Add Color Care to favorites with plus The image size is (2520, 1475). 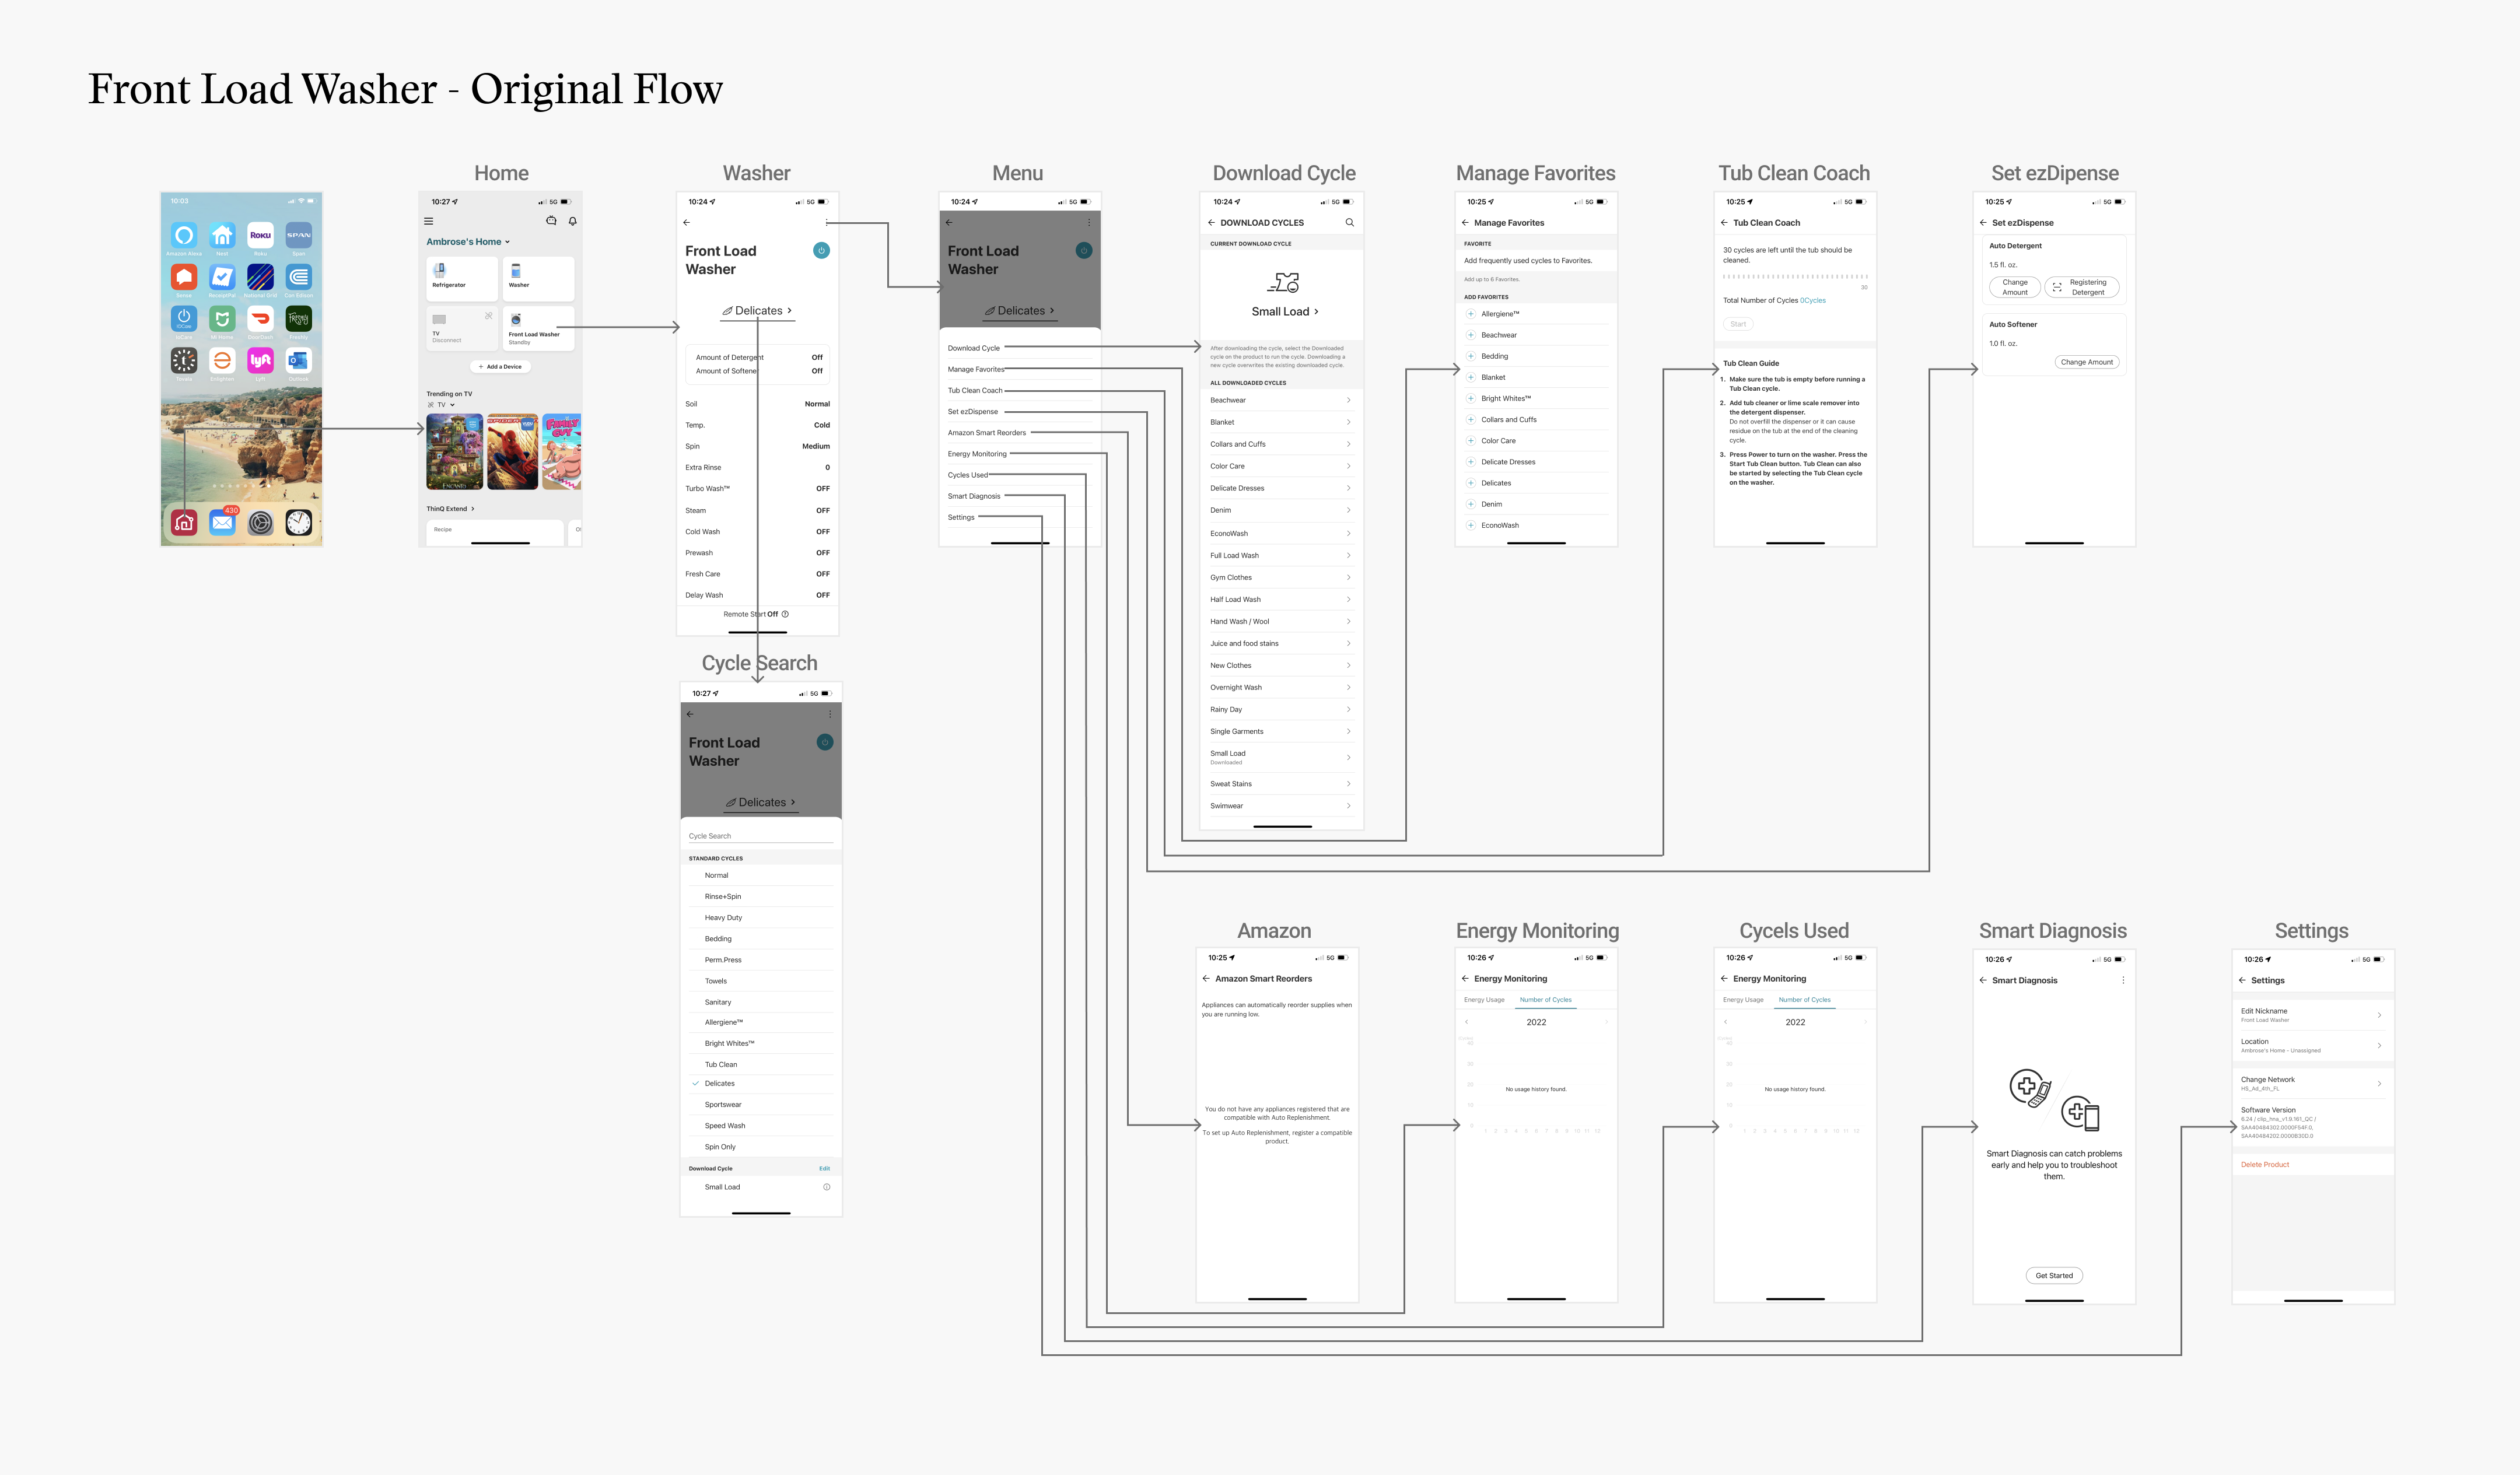click(1471, 441)
